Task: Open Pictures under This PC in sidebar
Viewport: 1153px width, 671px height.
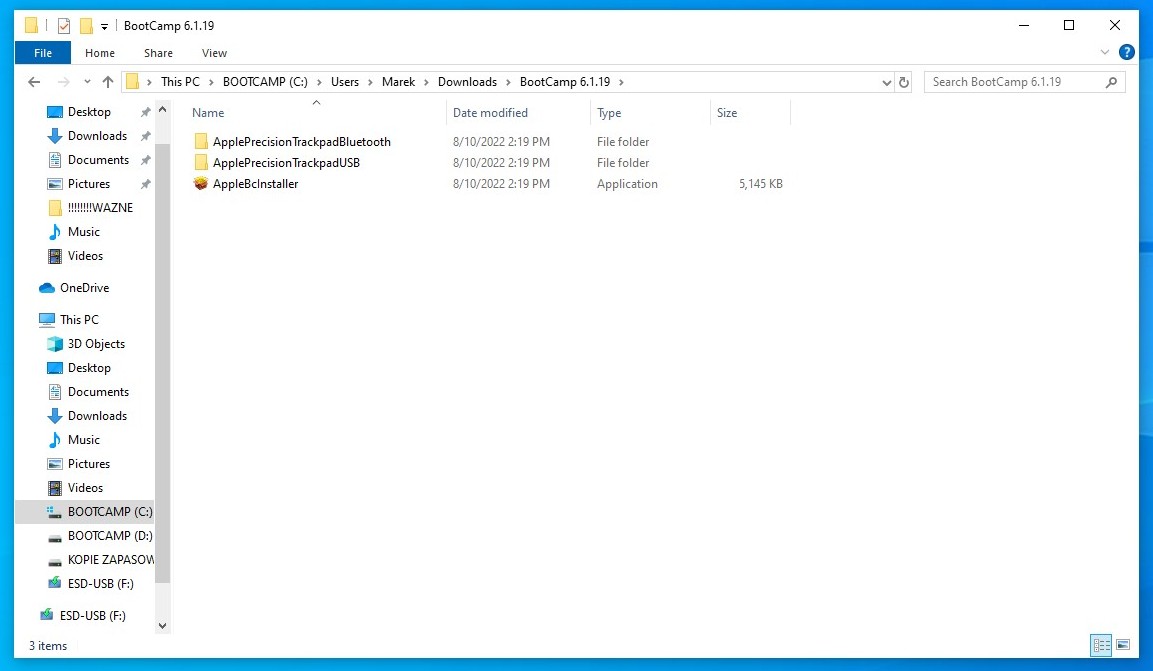Action: (x=89, y=464)
